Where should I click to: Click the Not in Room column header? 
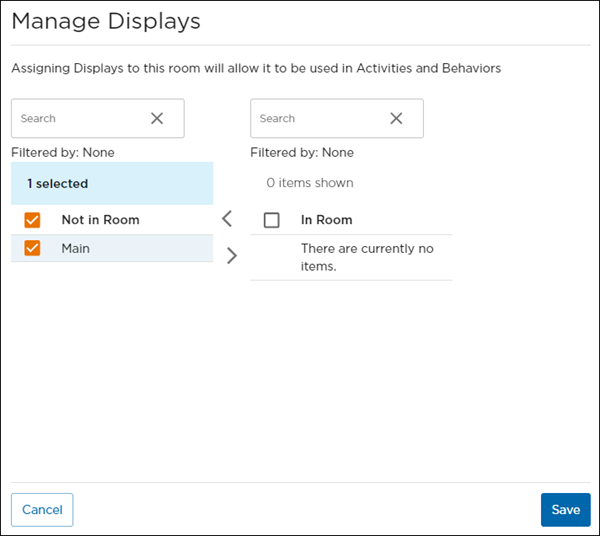coord(100,220)
